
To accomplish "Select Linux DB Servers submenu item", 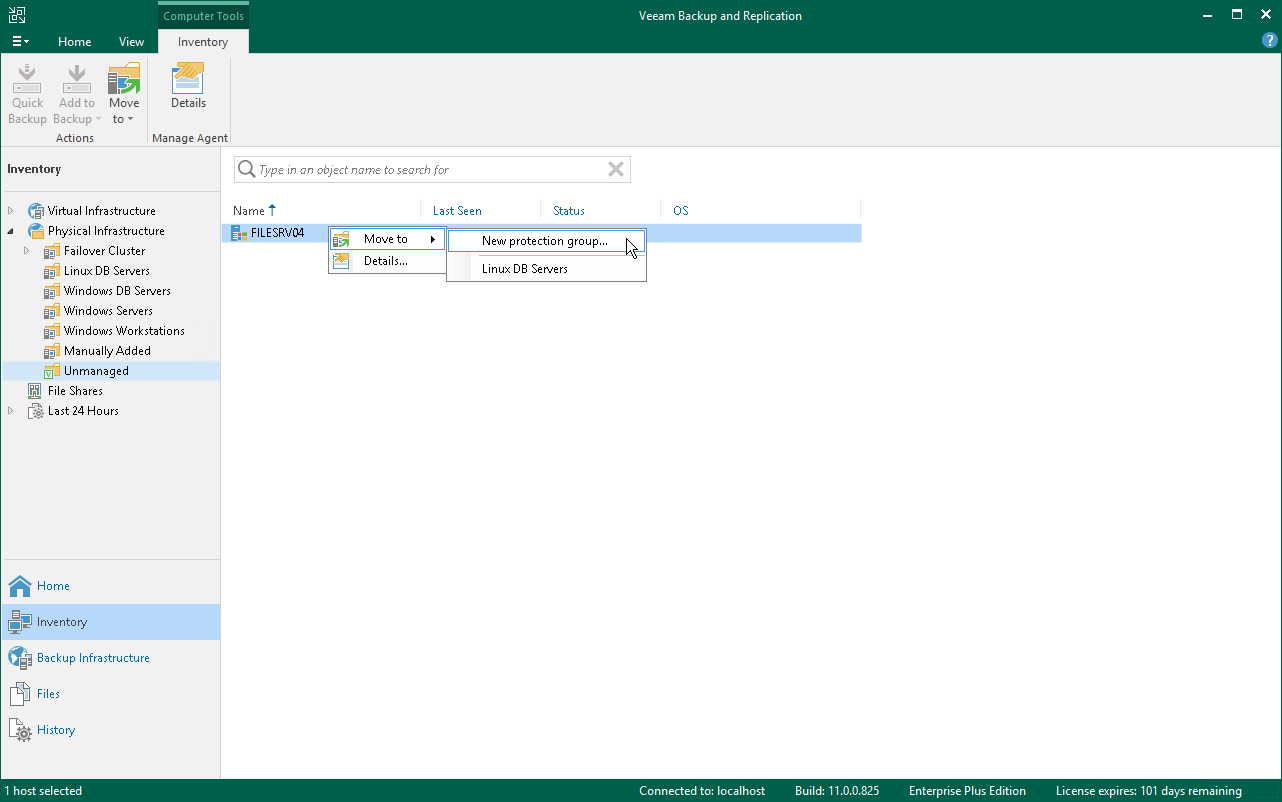I will coord(546,269).
